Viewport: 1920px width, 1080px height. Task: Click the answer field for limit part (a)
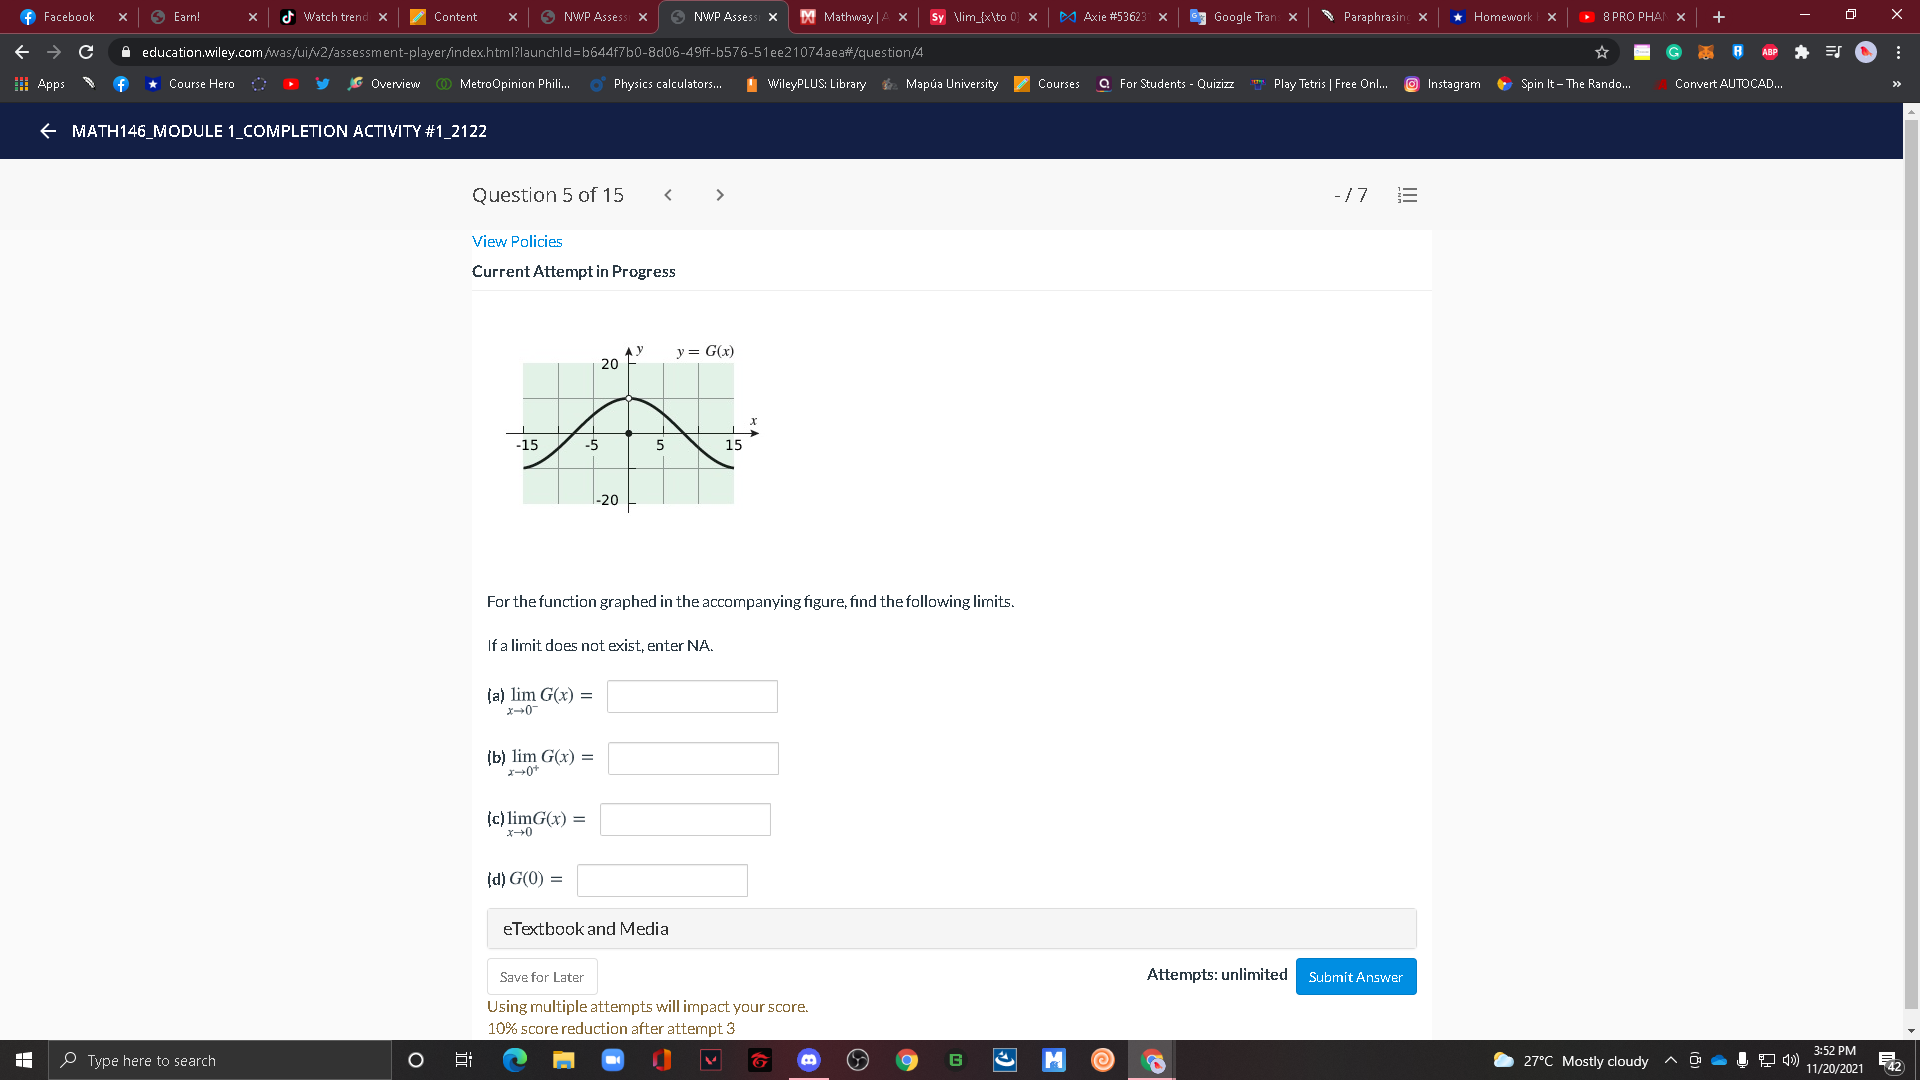coord(691,696)
